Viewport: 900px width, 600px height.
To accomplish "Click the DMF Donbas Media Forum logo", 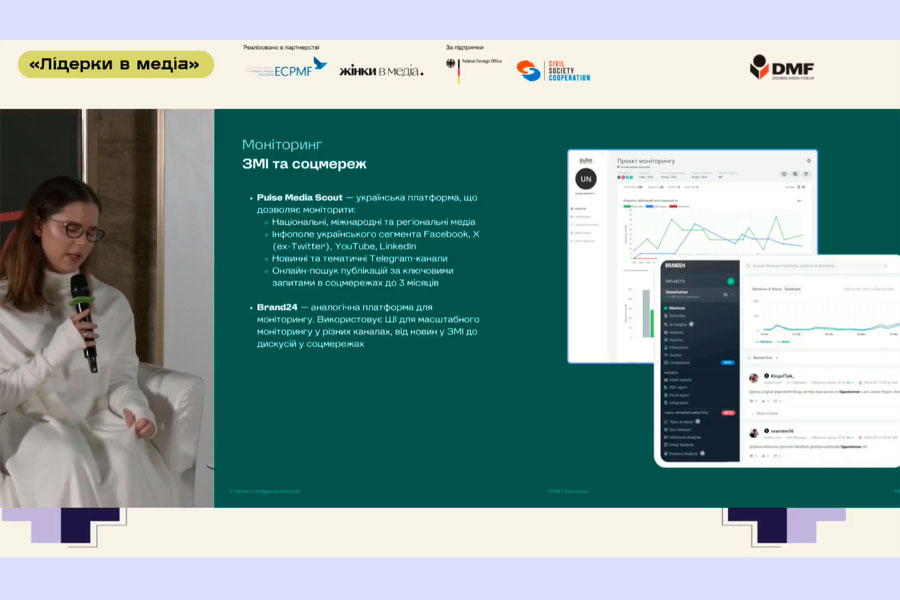I will pyautogui.click(x=782, y=67).
